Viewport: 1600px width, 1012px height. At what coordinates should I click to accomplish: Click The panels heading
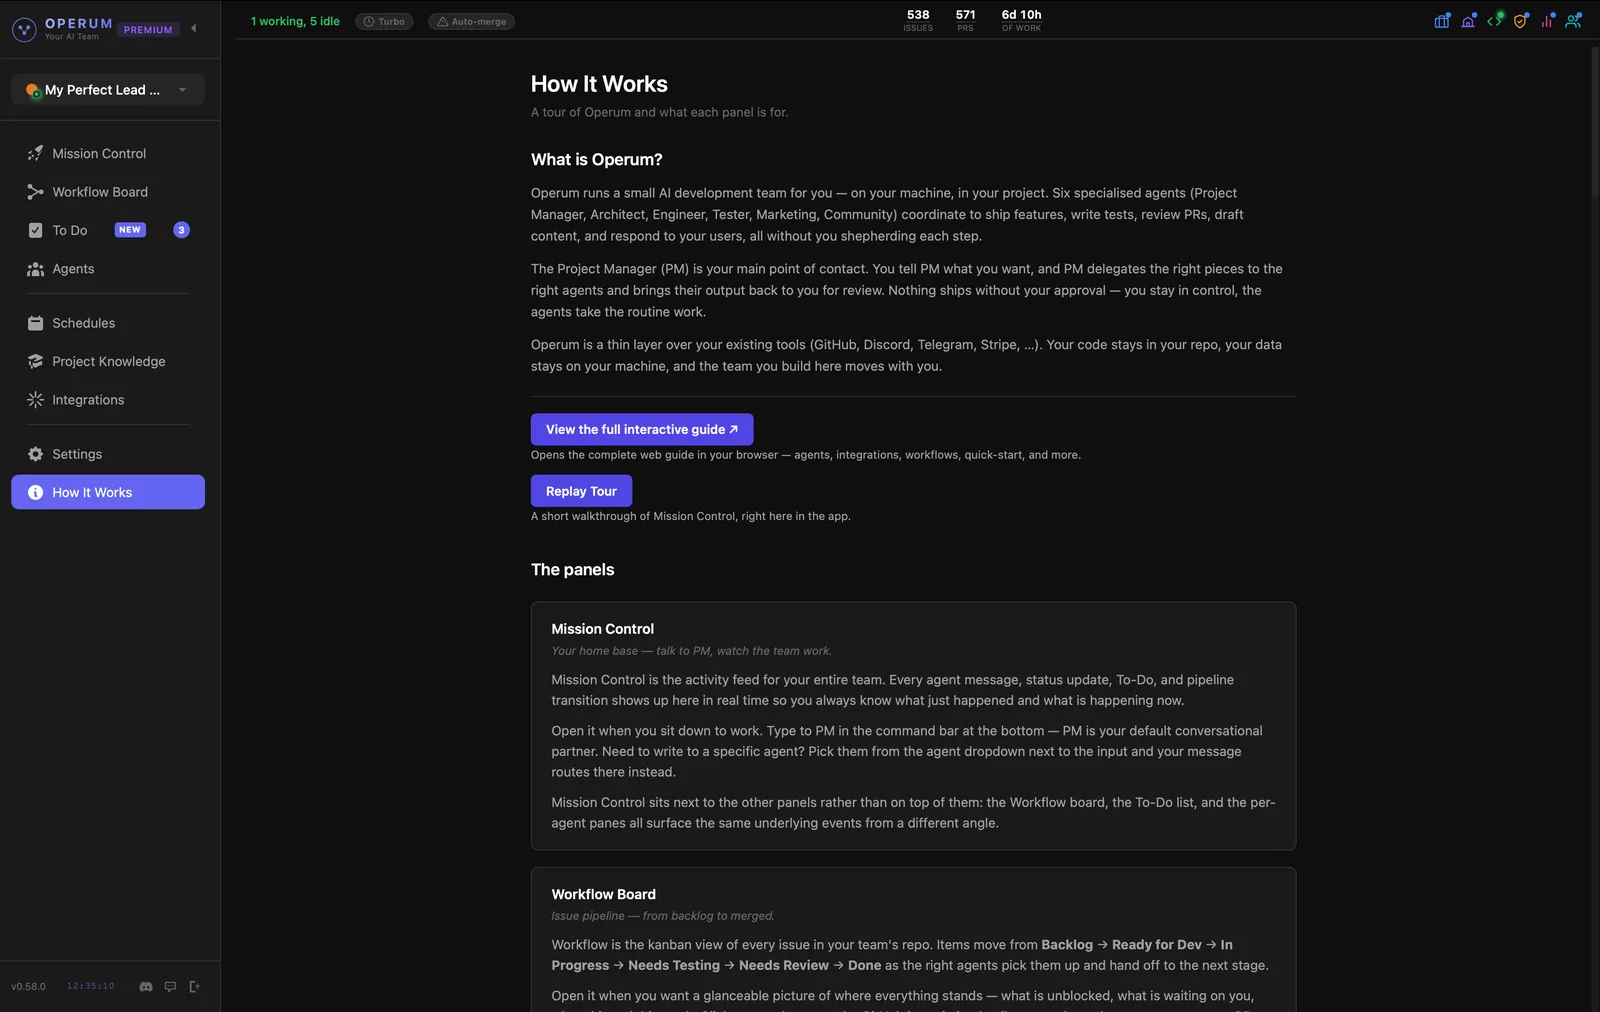tap(572, 569)
